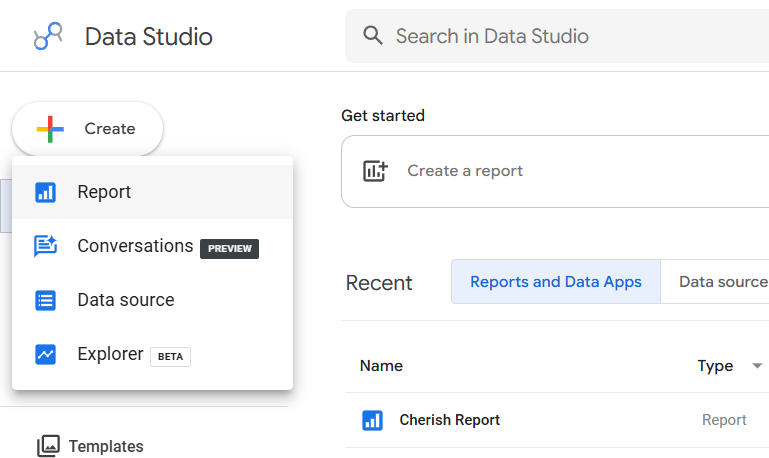Click the Create a report chart-plus icon
769x458 pixels.
pos(375,171)
